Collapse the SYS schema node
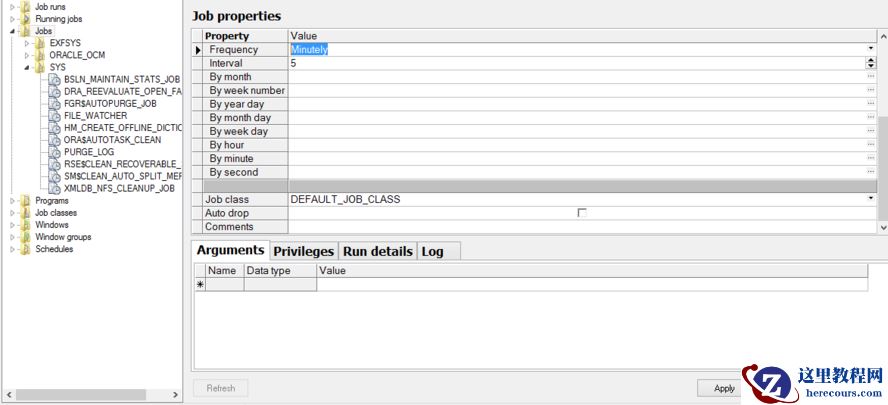This screenshot has height=405, width=888. point(27,67)
